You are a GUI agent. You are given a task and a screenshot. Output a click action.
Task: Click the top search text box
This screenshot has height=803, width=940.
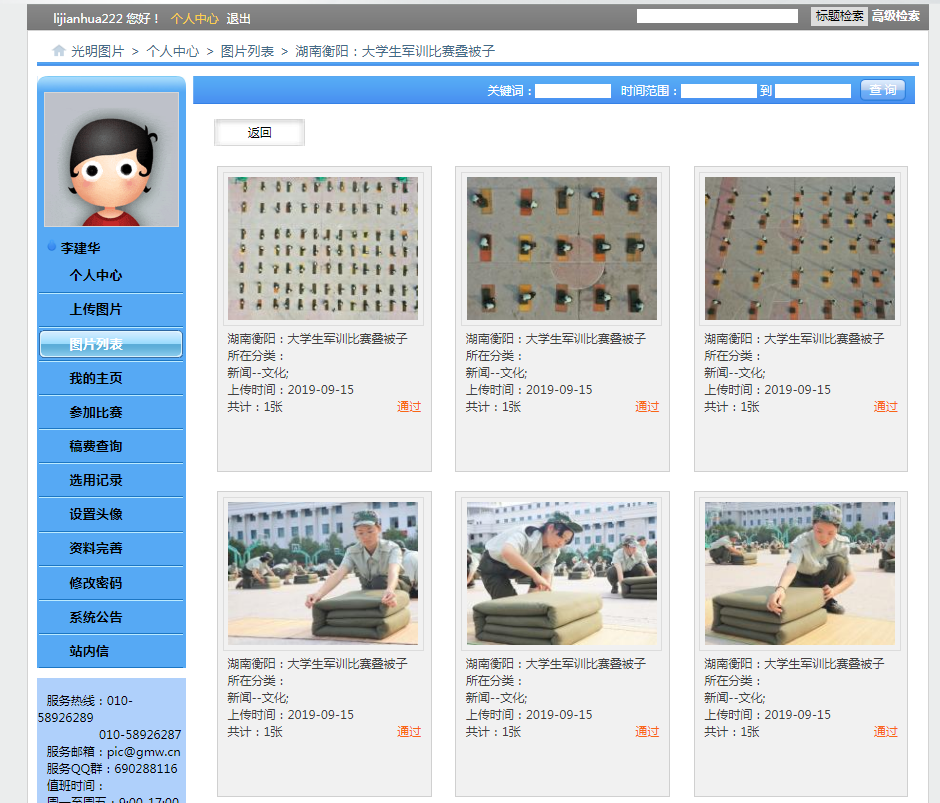click(x=717, y=16)
